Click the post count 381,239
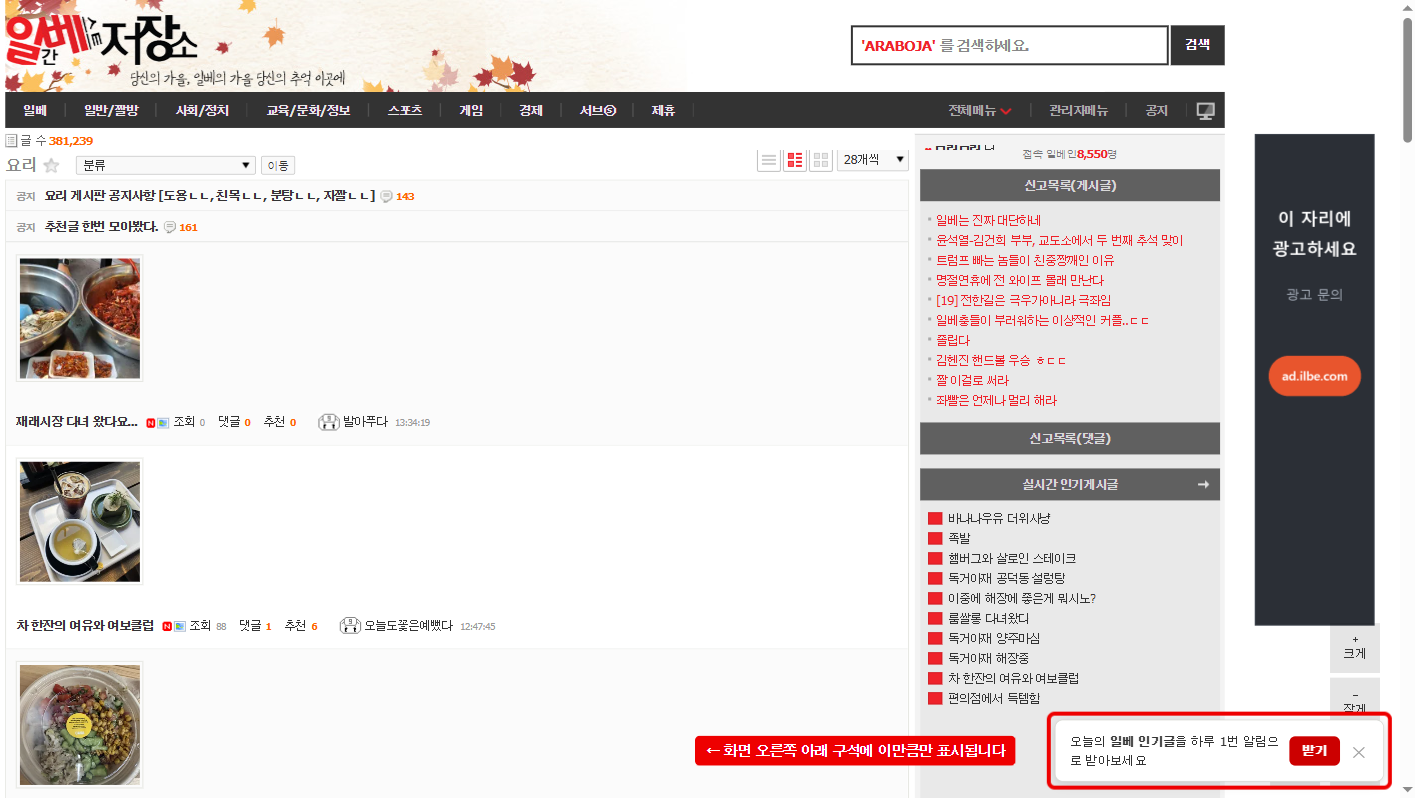 tap(71, 141)
